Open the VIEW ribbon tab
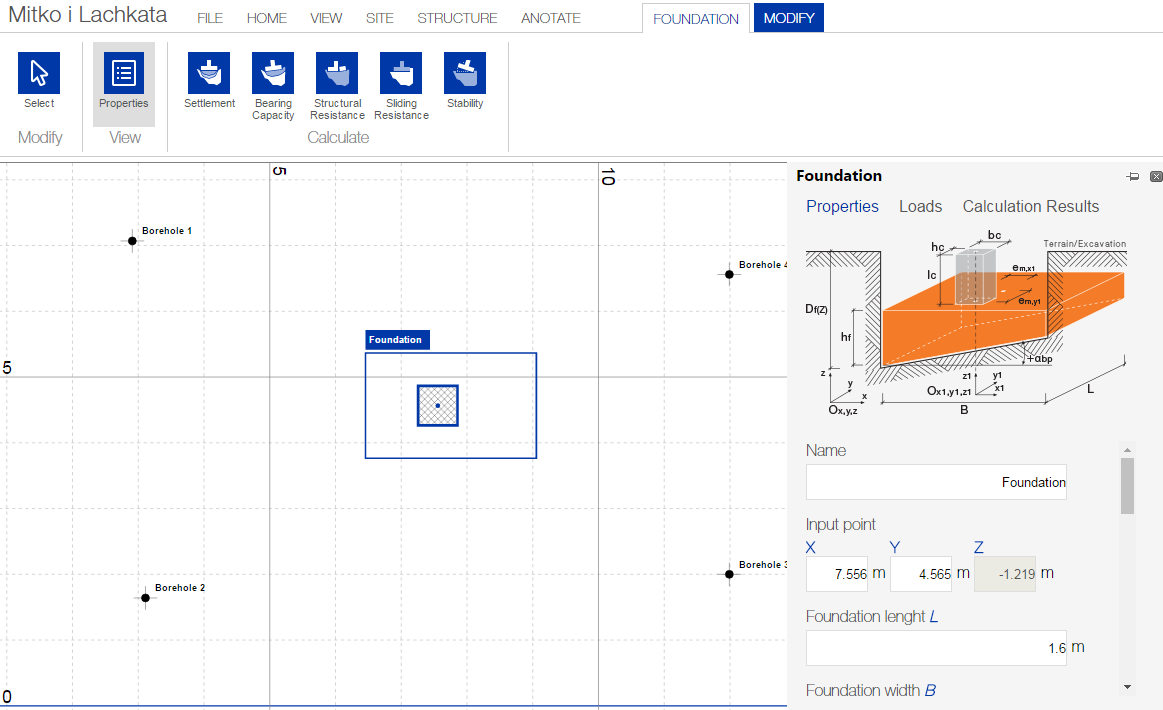 (326, 19)
